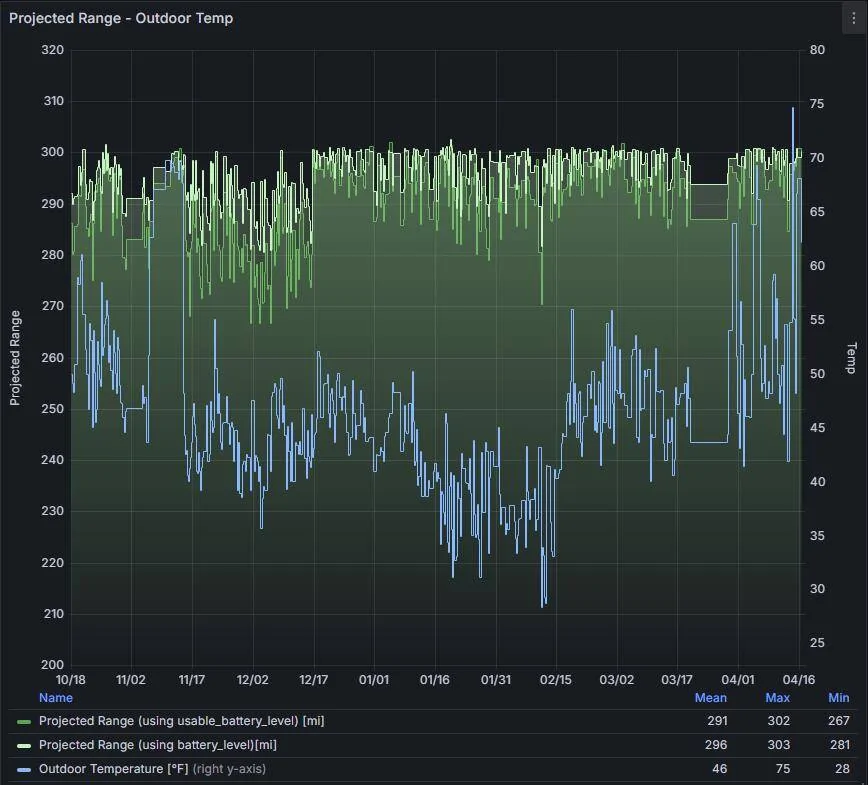The height and width of the screenshot is (785, 868).
Task: Click the 01/31 x-axis date label
Action: [x=495, y=679]
